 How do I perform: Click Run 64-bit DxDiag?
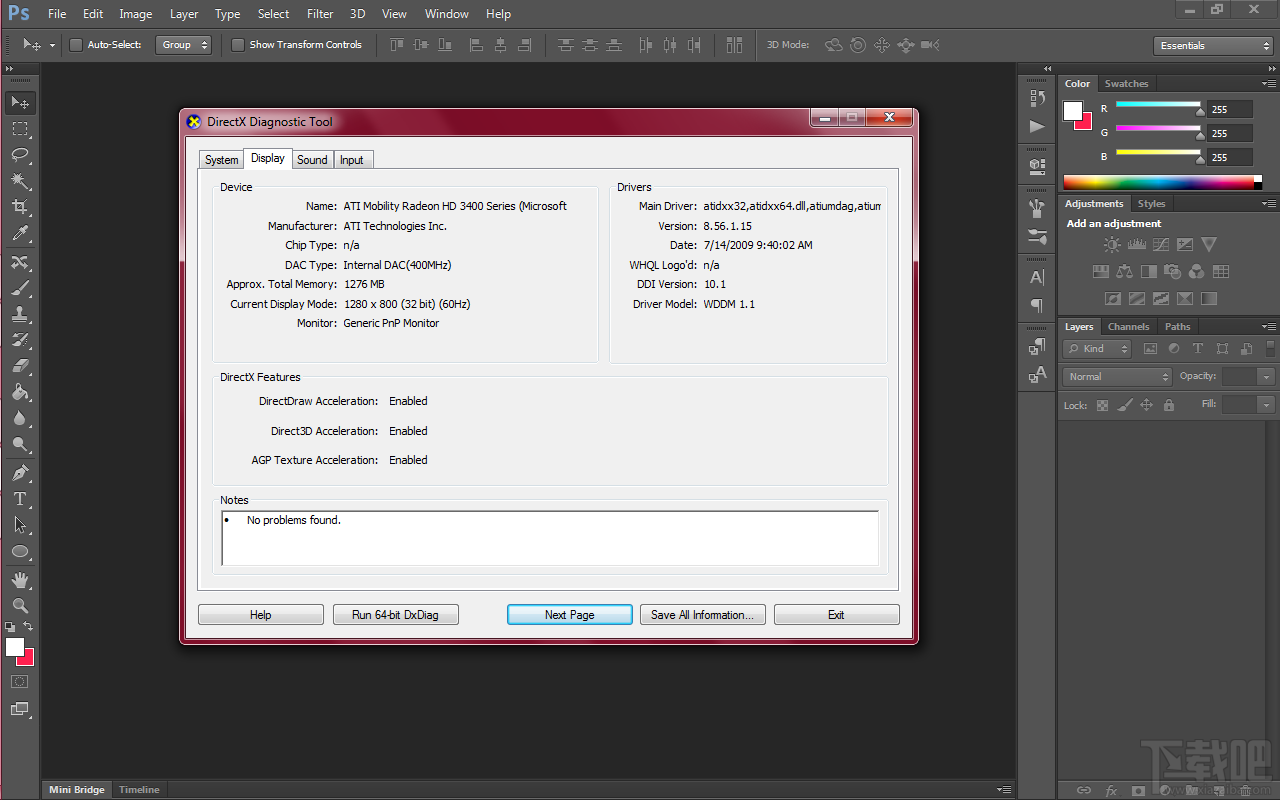[396, 614]
